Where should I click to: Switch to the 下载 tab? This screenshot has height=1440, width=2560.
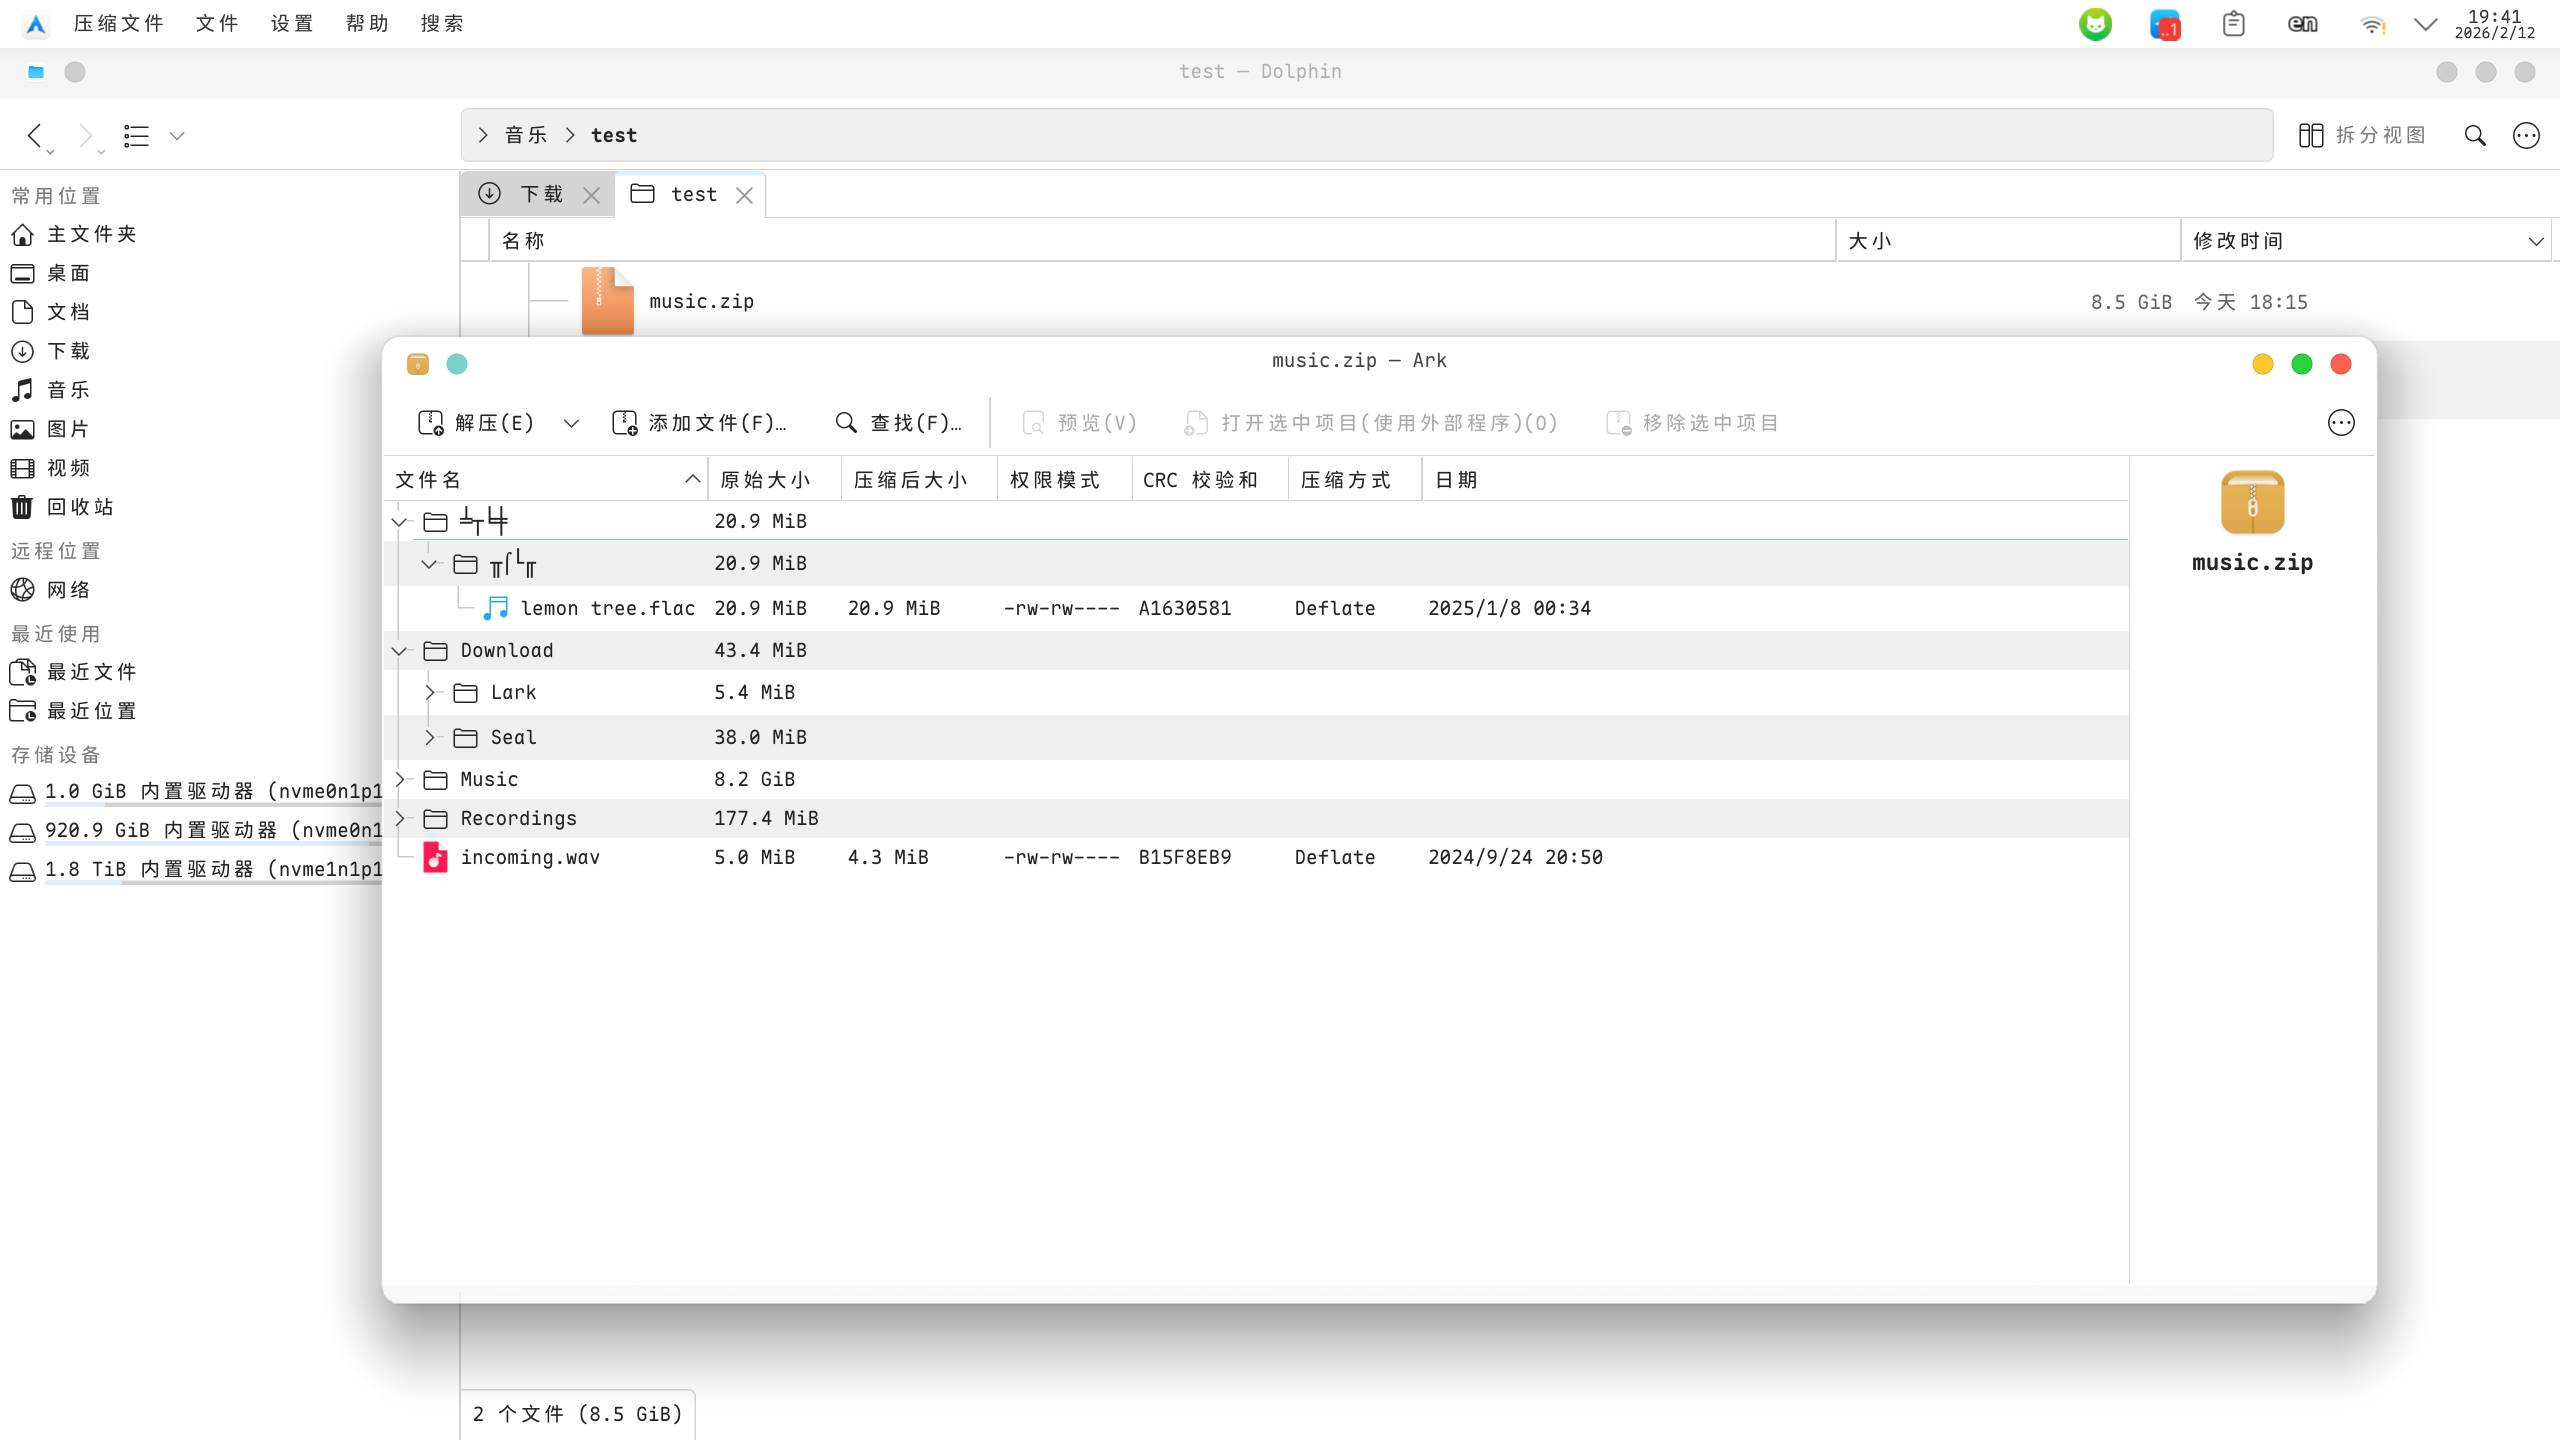coord(540,194)
